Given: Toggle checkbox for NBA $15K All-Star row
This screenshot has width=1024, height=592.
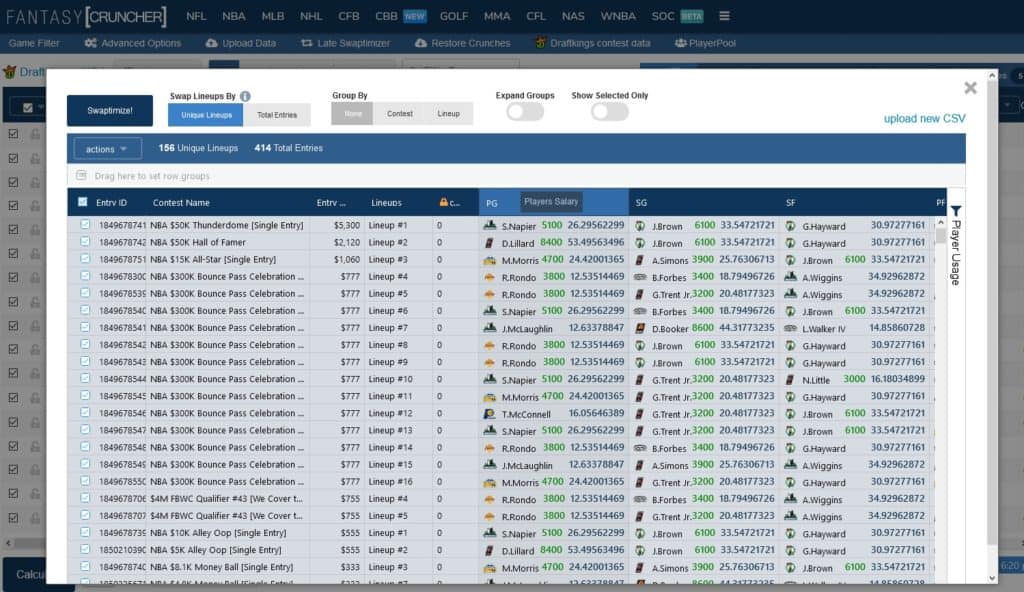Looking at the screenshot, I should 85,259.
